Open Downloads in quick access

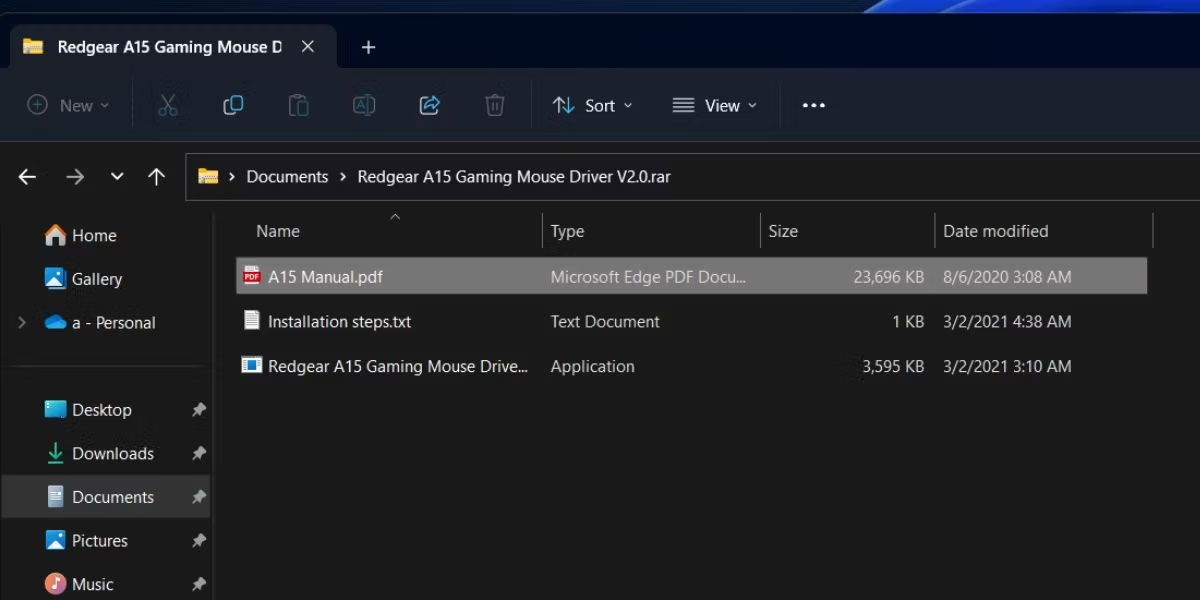(x=99, y=454)
